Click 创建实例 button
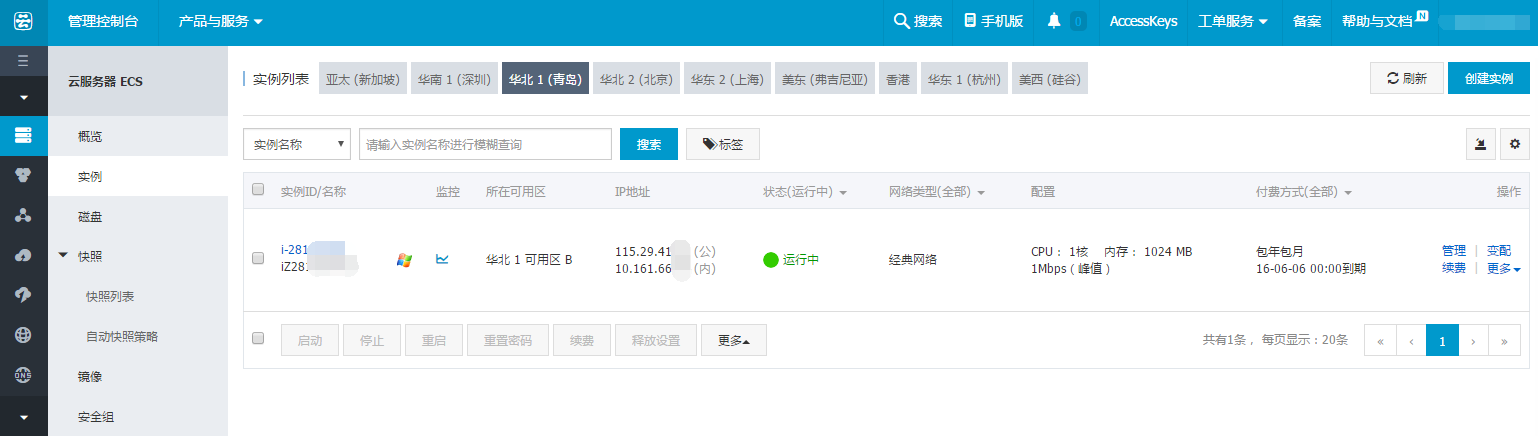Screen dimensions: 1538x436 [x=1488, y=78]
